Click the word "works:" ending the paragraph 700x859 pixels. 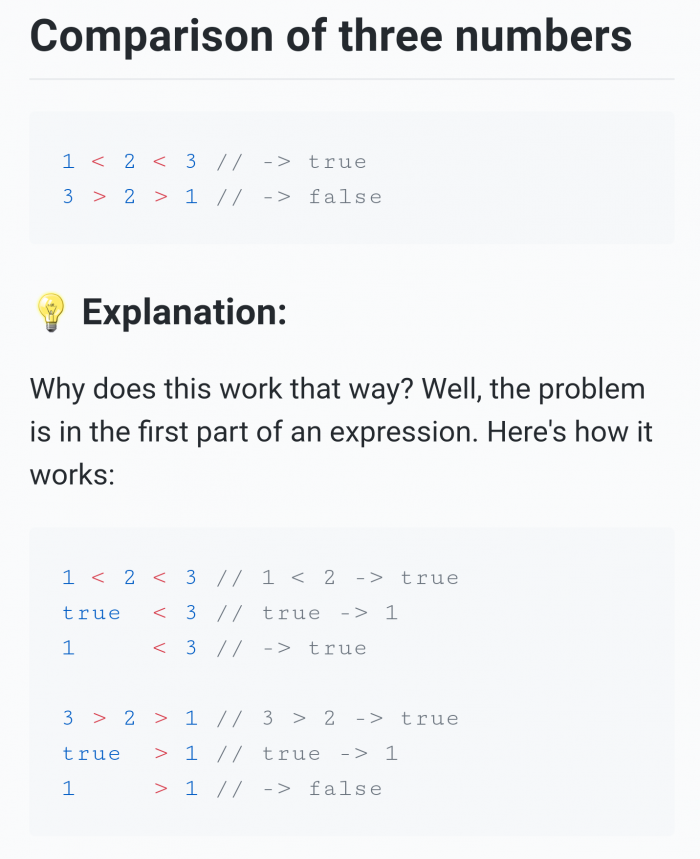[72, 474]
